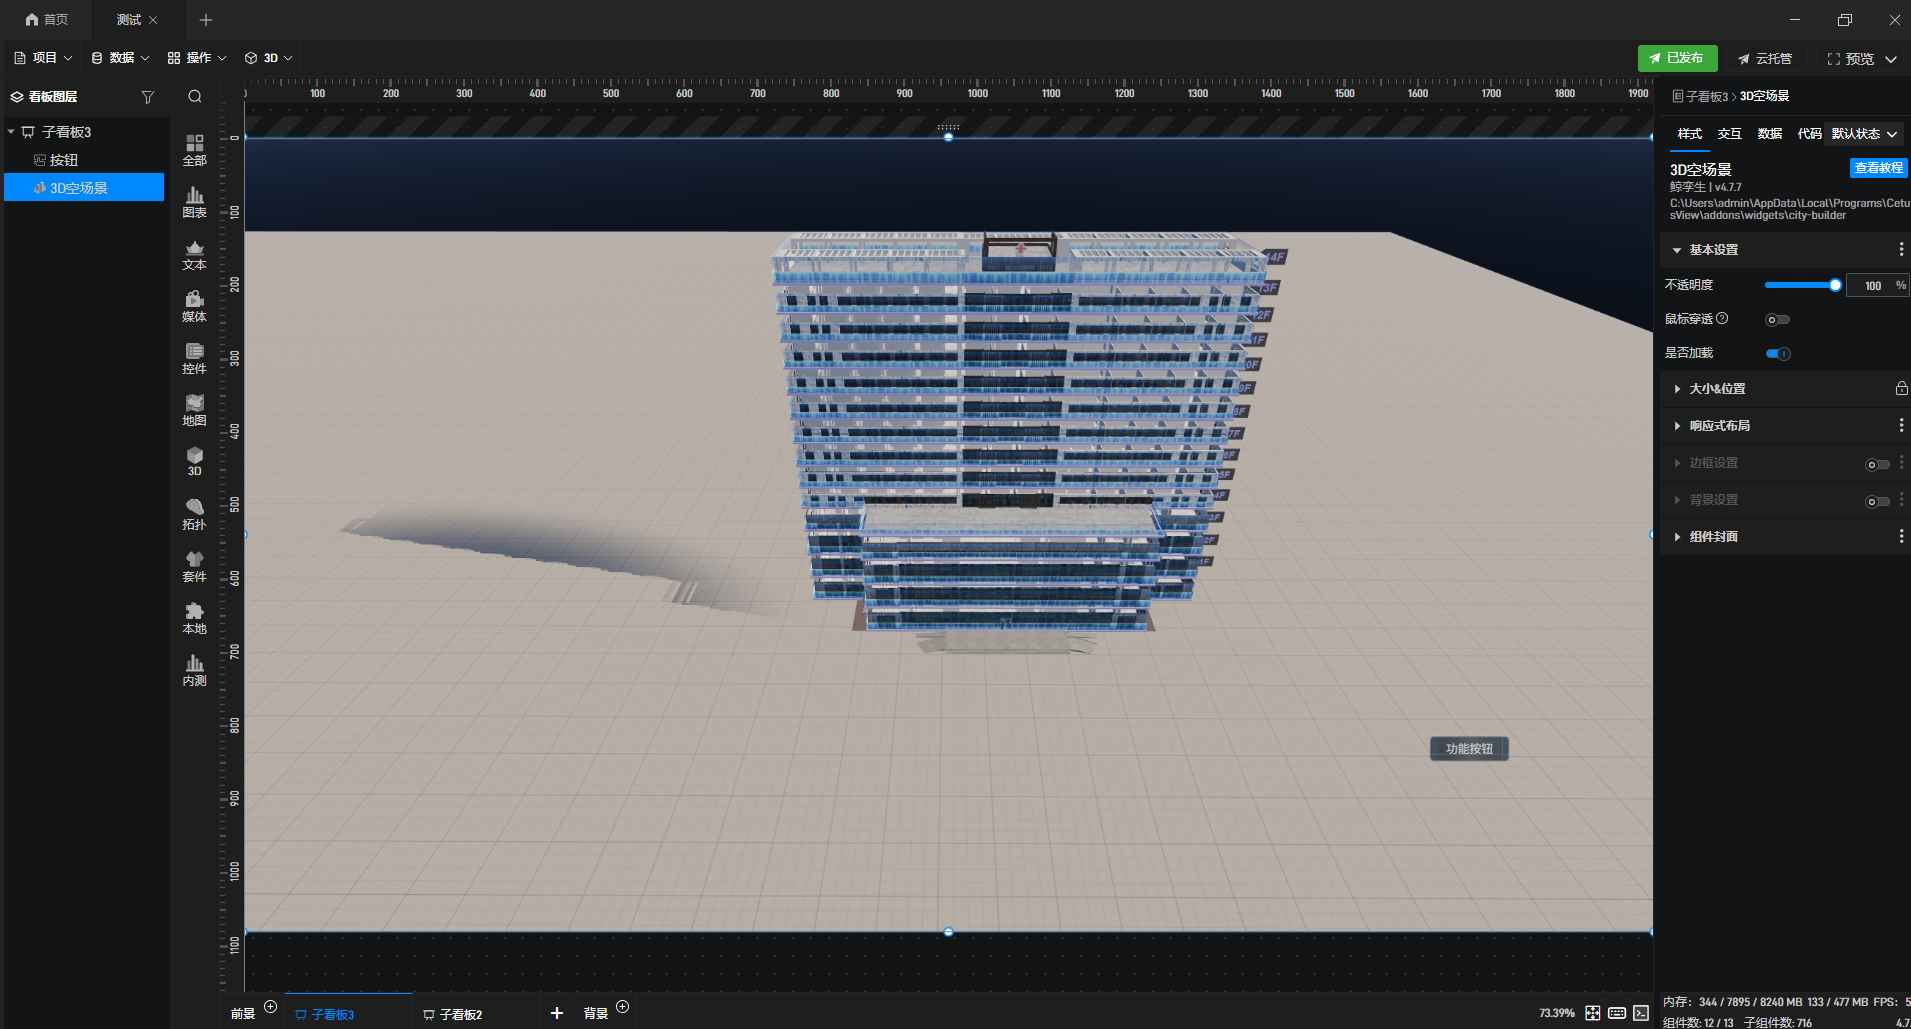Open the 数据 menu dropdown
1911x1029 pixels.
120,58
